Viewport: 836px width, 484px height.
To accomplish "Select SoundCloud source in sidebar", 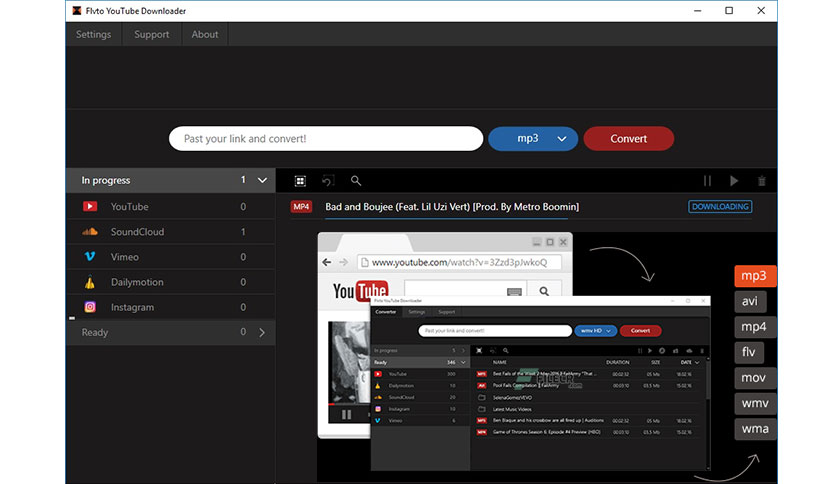I will (x=137, y=232).
